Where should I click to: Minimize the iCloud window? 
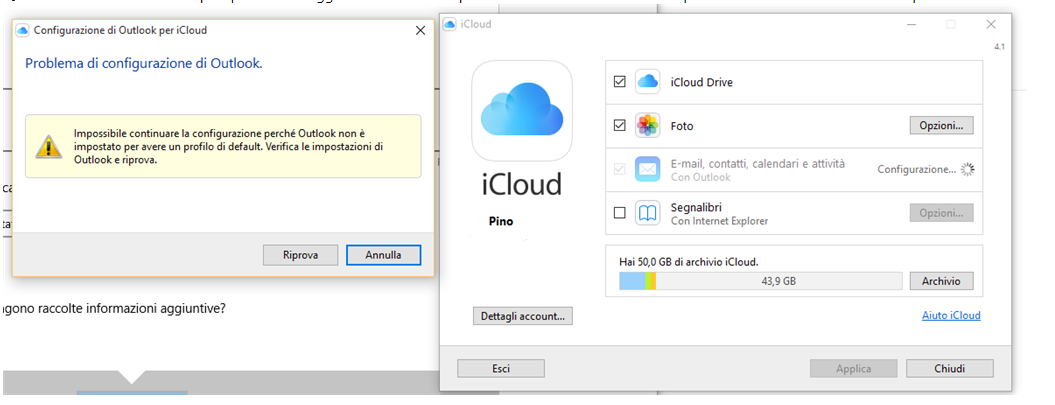tap(912, 24)
